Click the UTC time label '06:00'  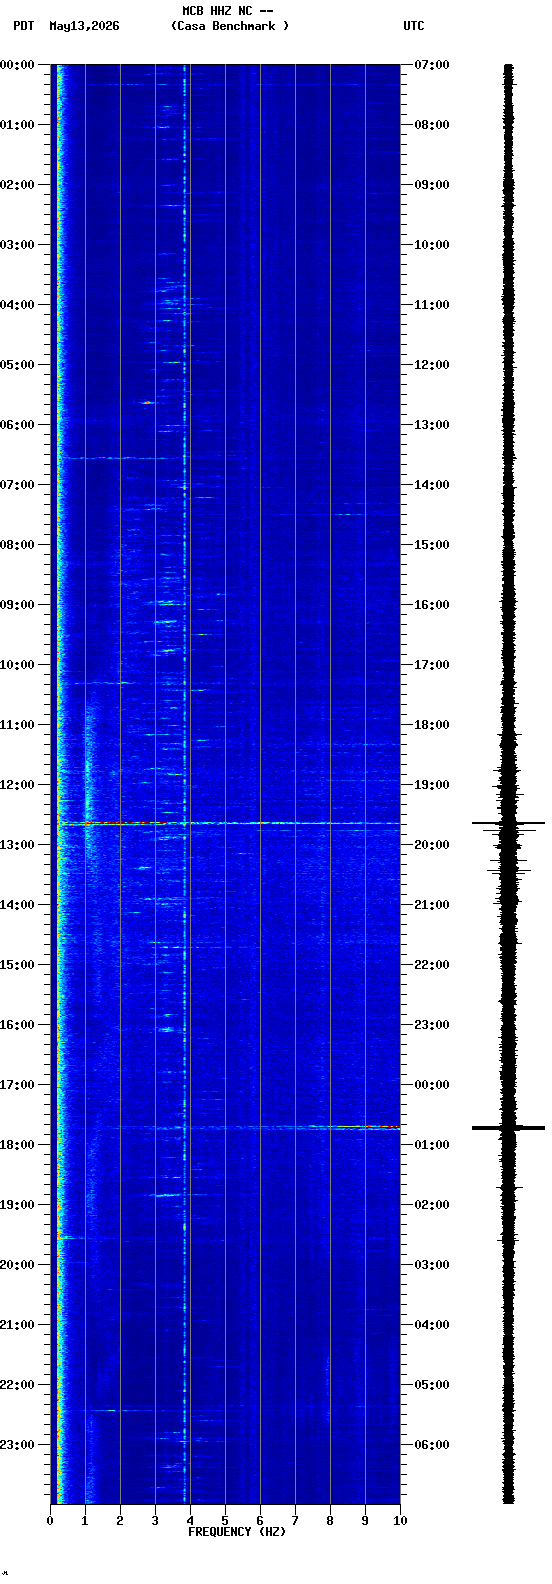coord(432,1445)
